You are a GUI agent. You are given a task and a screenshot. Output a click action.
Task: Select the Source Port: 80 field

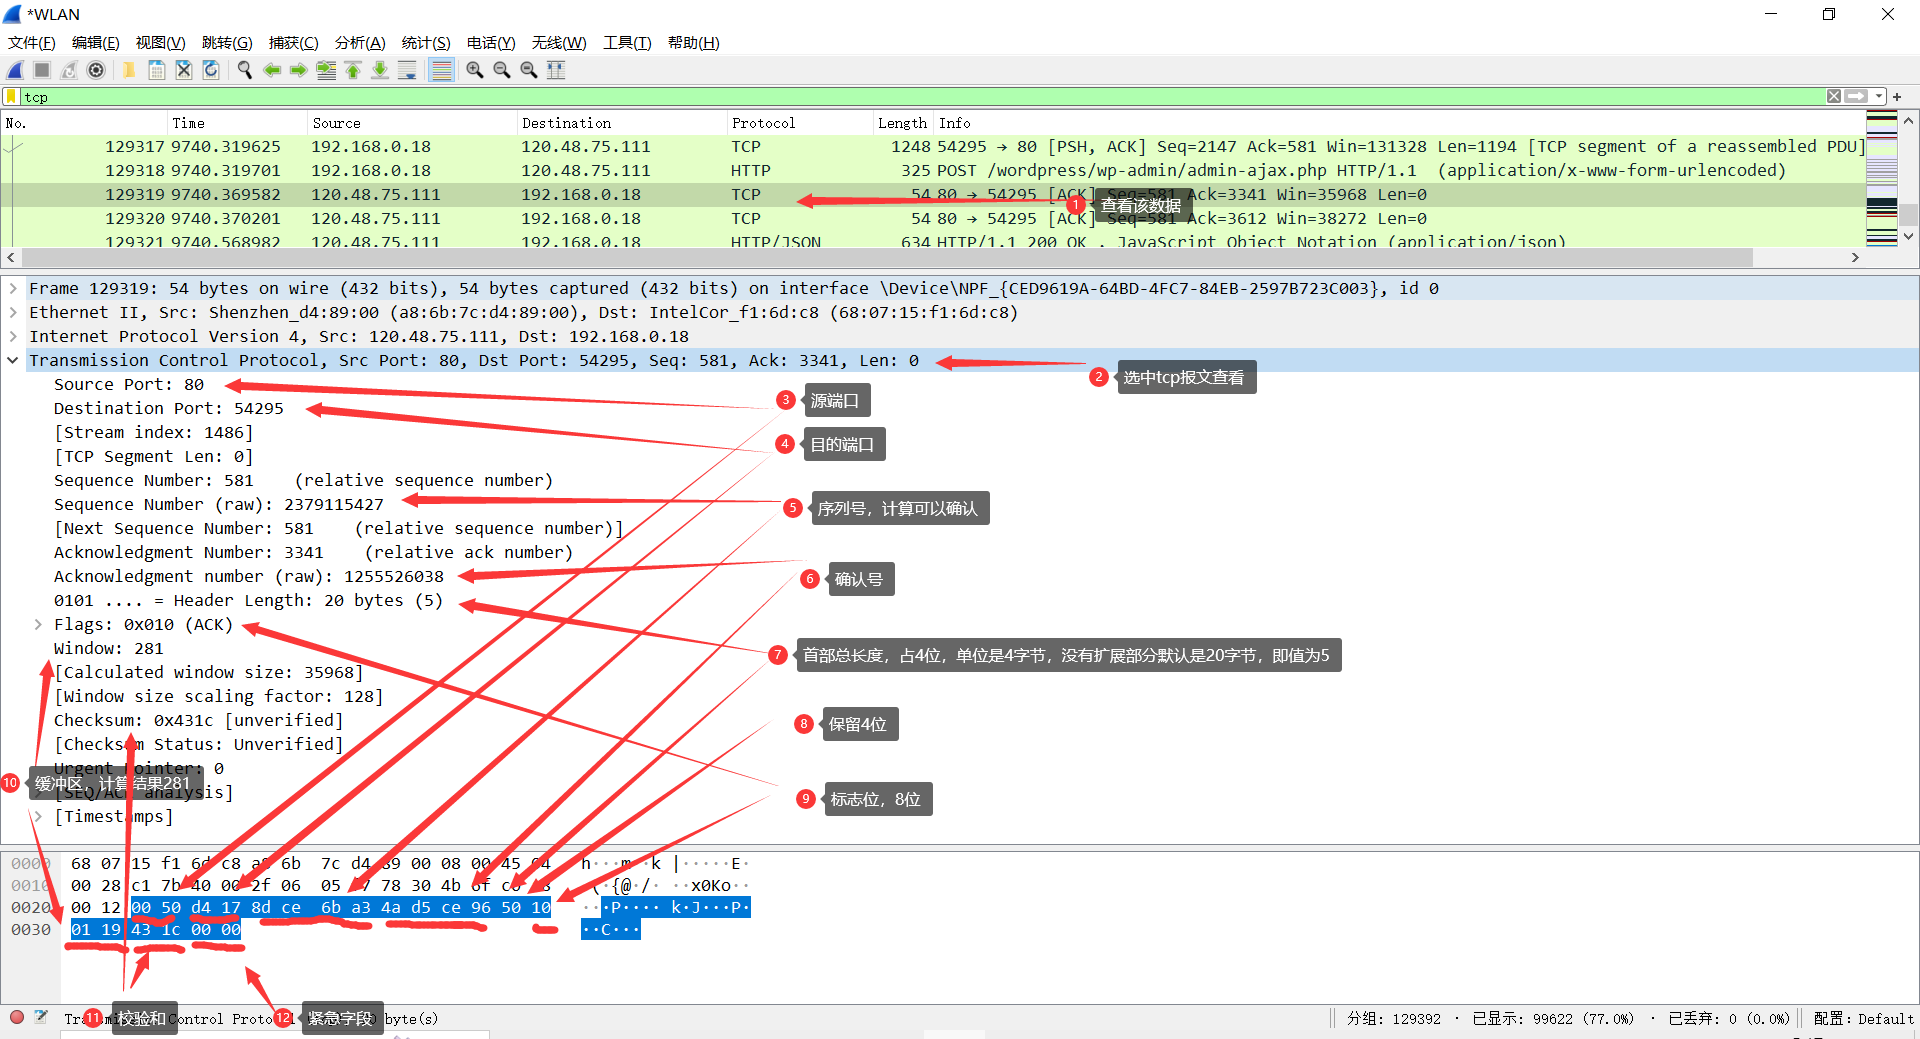(x=129, y=384)
